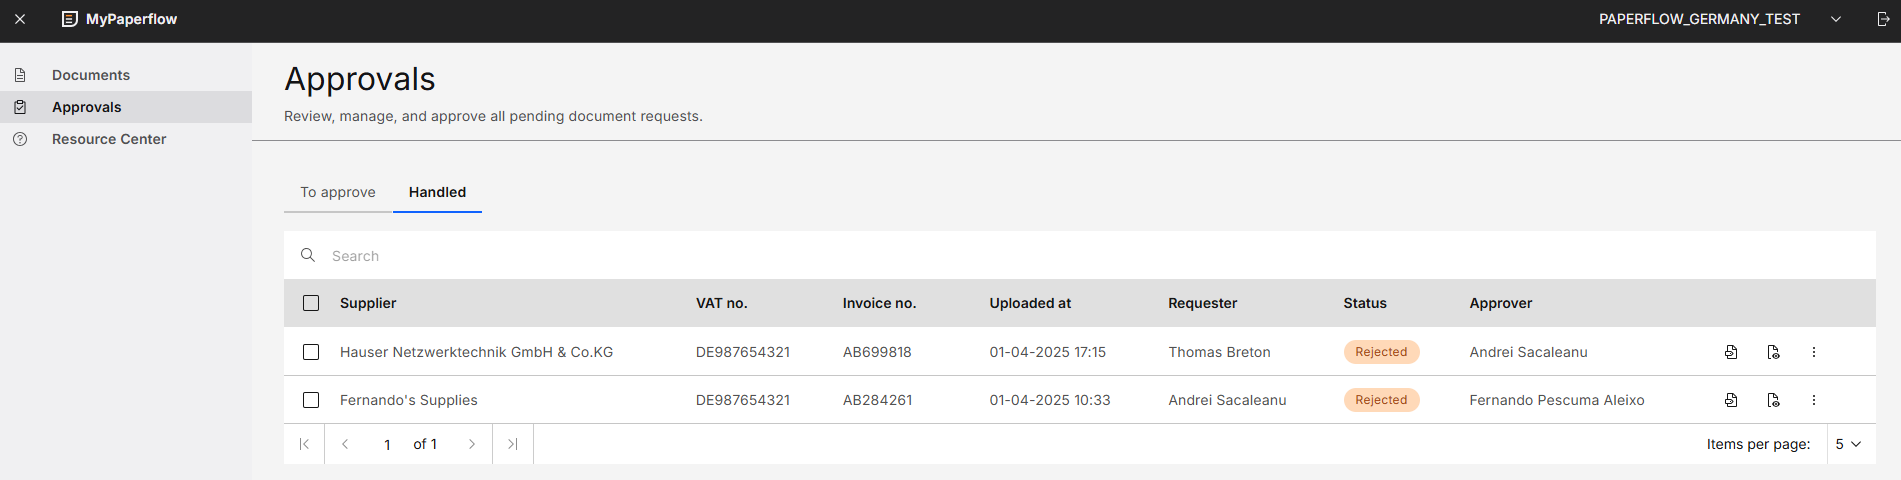Go to the next page arrow
Viewport: 1901px width, 480px height.
tap(472, 444)
